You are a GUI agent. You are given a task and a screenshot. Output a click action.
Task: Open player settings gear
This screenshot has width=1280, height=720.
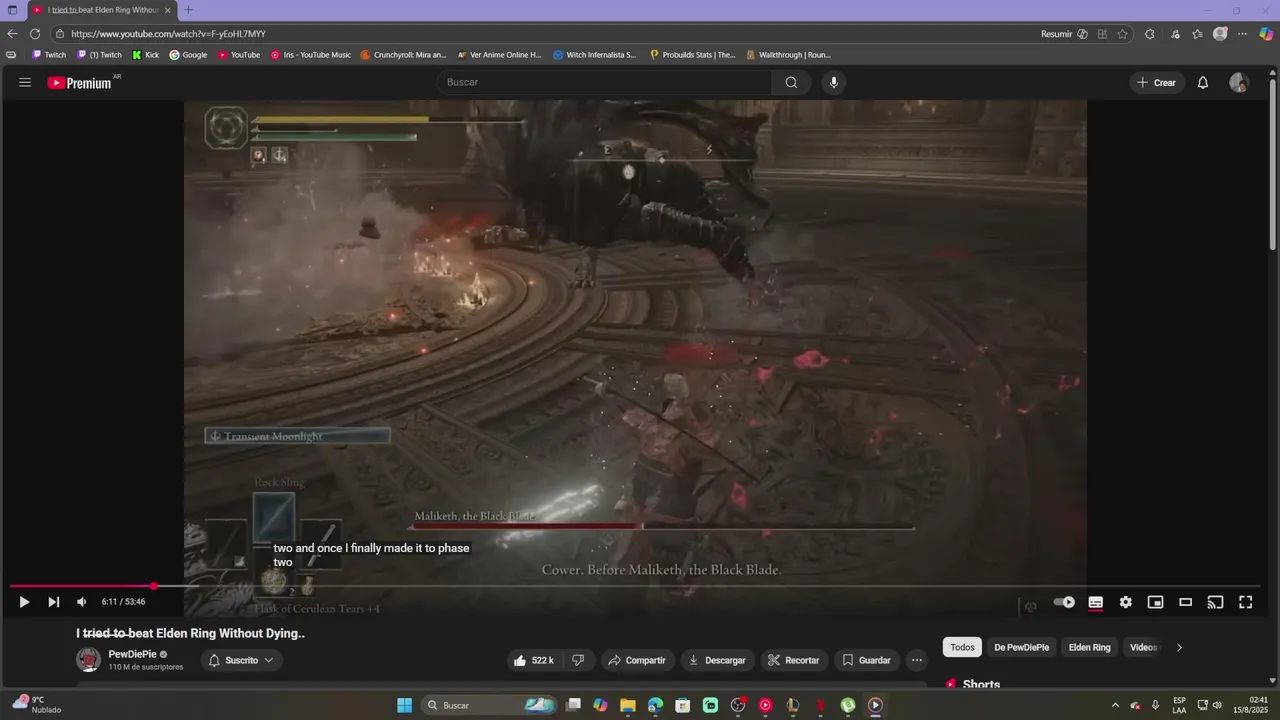point(1126,602)
